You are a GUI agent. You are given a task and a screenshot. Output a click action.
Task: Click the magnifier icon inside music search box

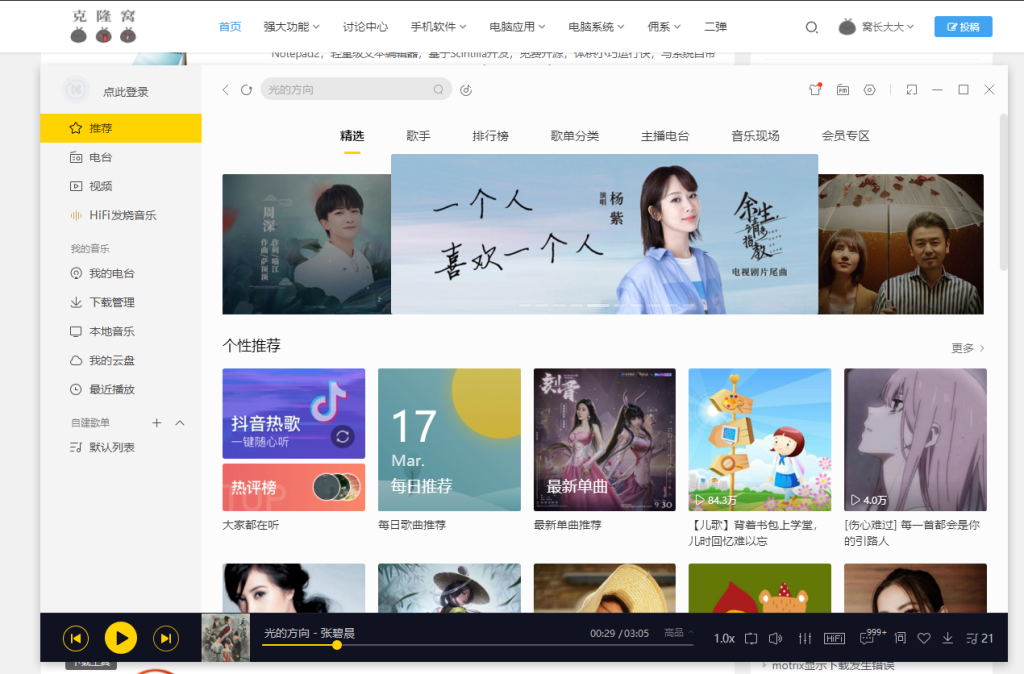[438, 89]
